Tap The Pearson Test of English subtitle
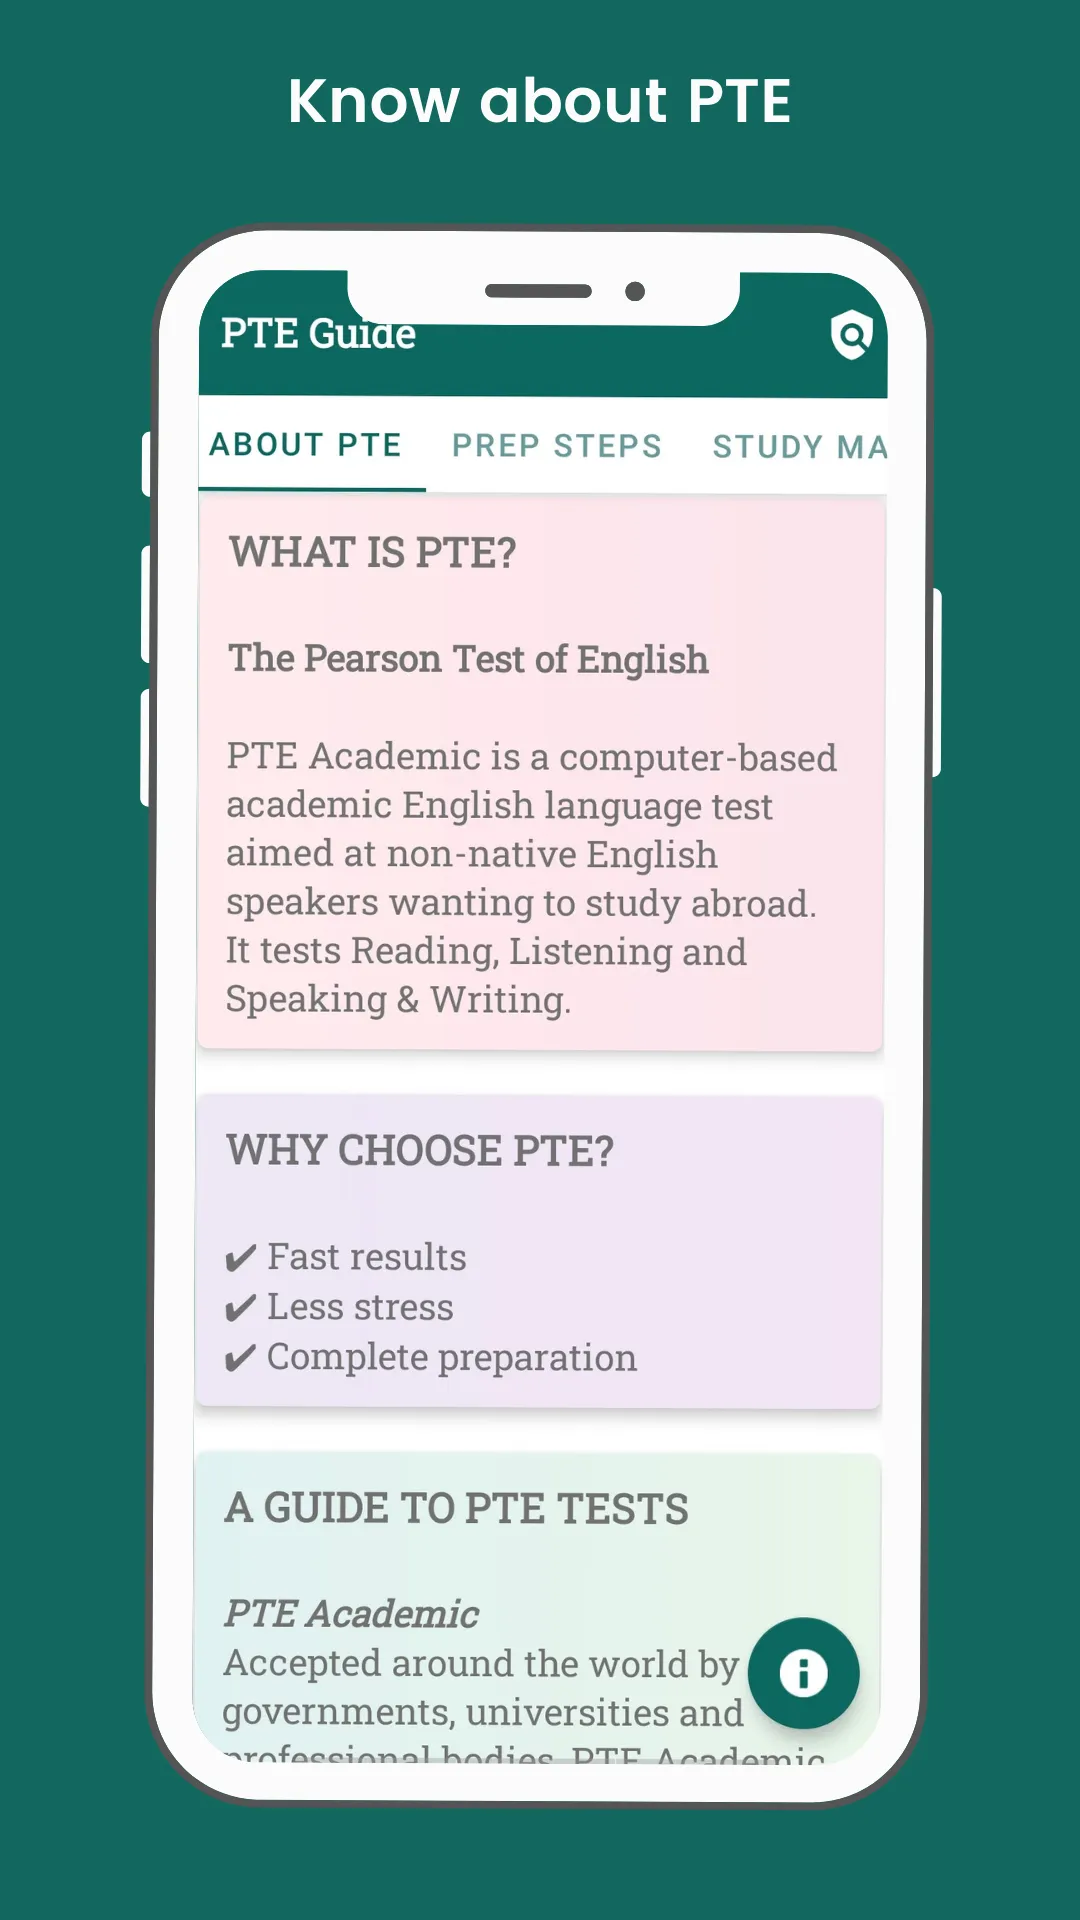Screen dimensions: 1080x1920 [x=468, y=660]
